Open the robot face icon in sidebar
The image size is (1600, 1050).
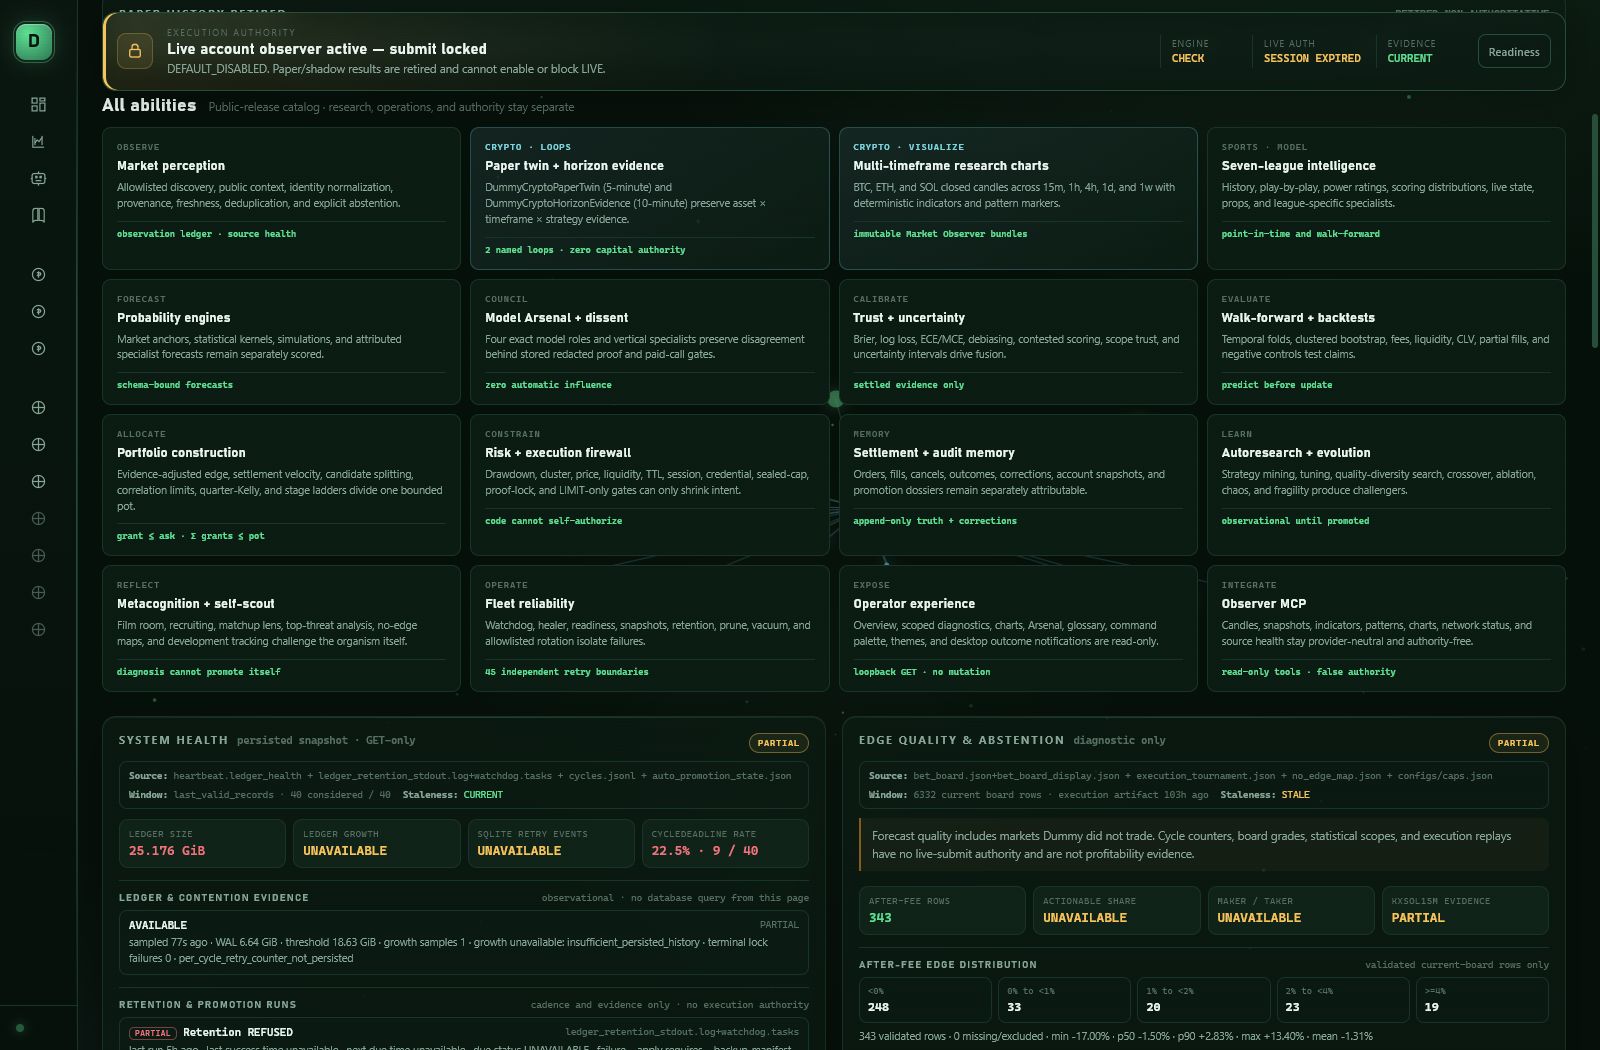[38, 178]
